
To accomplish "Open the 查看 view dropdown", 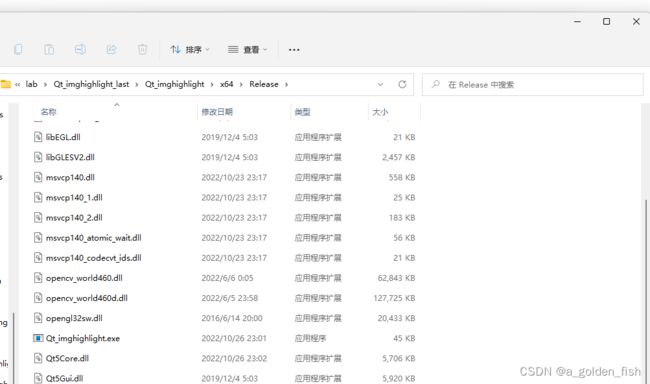I will (247, 50).
